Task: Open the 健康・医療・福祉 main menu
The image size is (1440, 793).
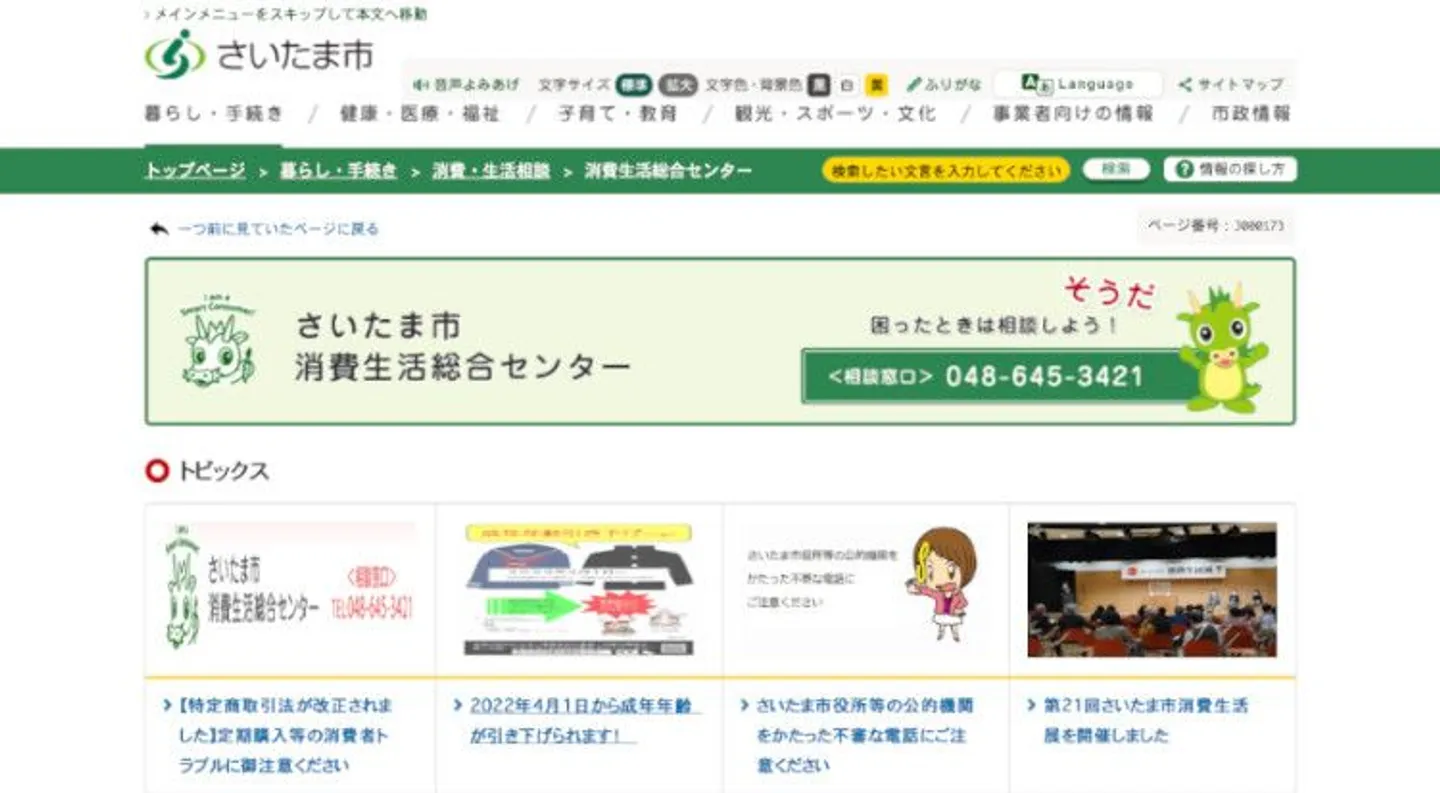Action: [419, 114]
